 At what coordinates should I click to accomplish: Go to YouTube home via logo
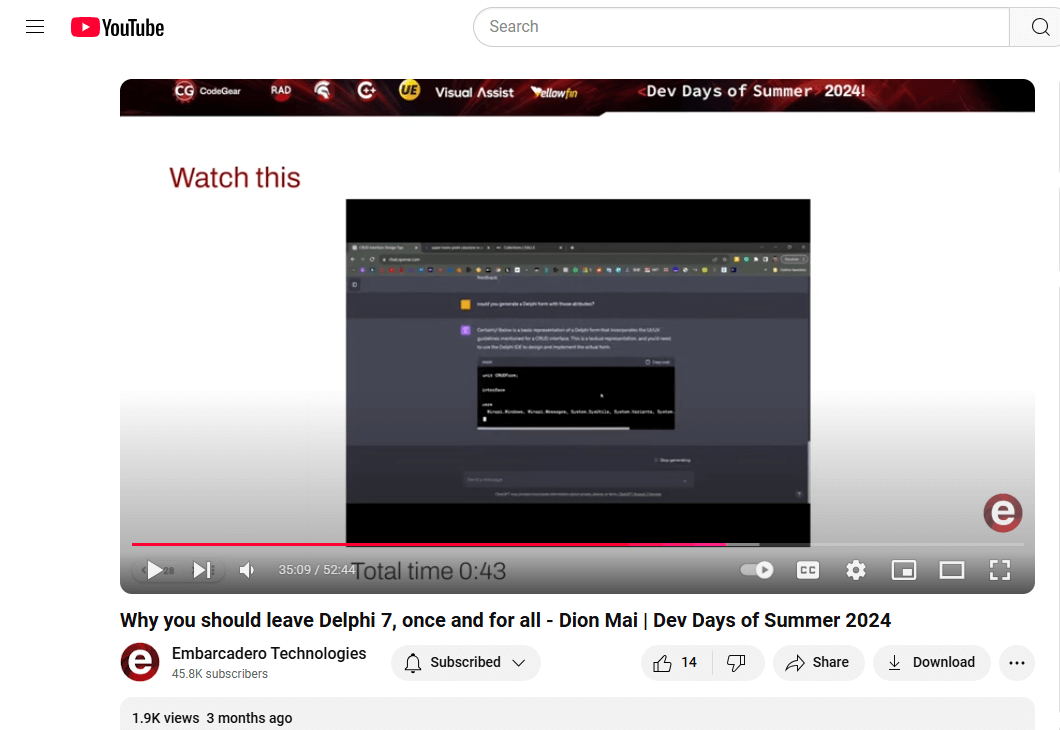click(118, 27)
